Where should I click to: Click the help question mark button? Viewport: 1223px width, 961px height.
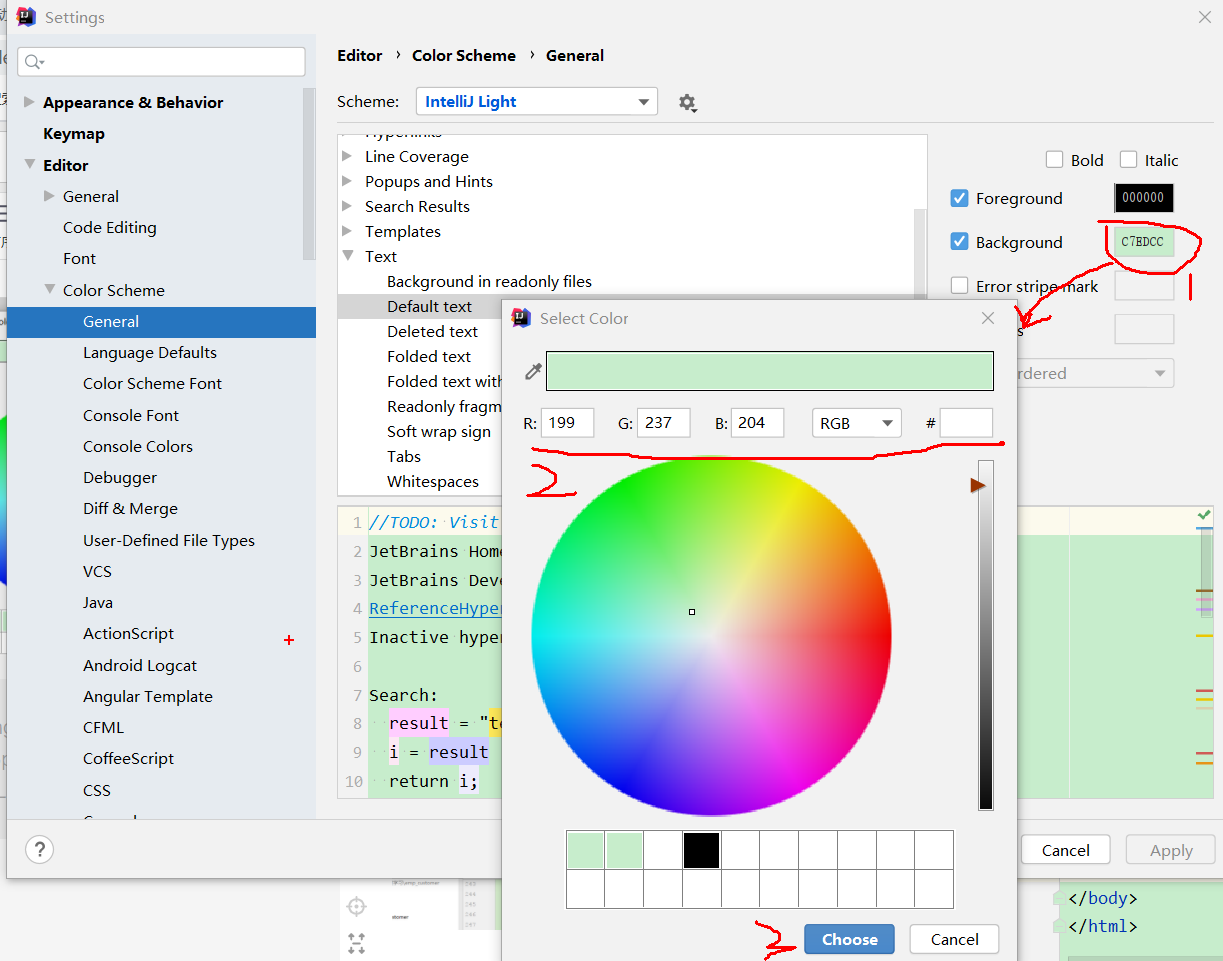39,850
